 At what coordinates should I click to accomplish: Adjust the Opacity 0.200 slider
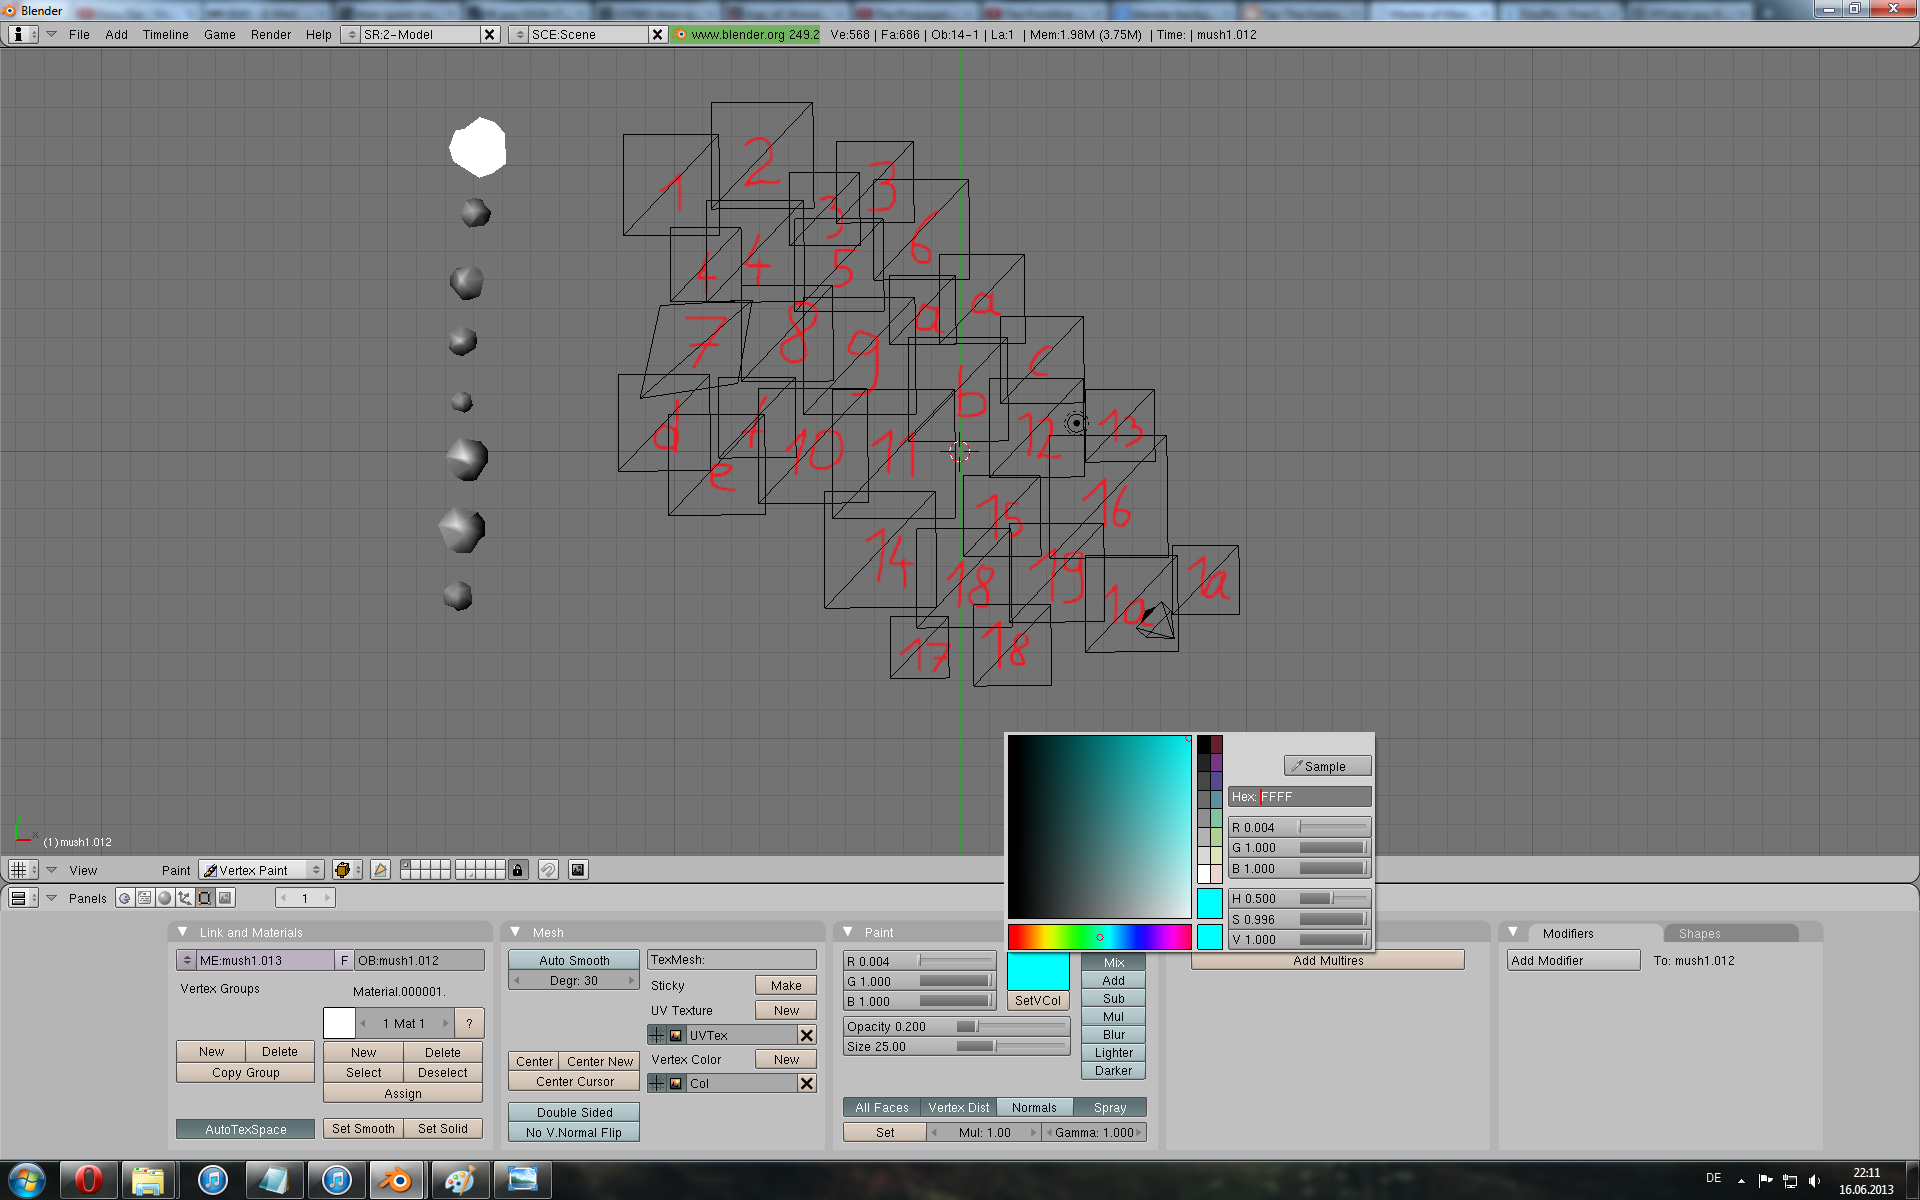click(957, 1026)
